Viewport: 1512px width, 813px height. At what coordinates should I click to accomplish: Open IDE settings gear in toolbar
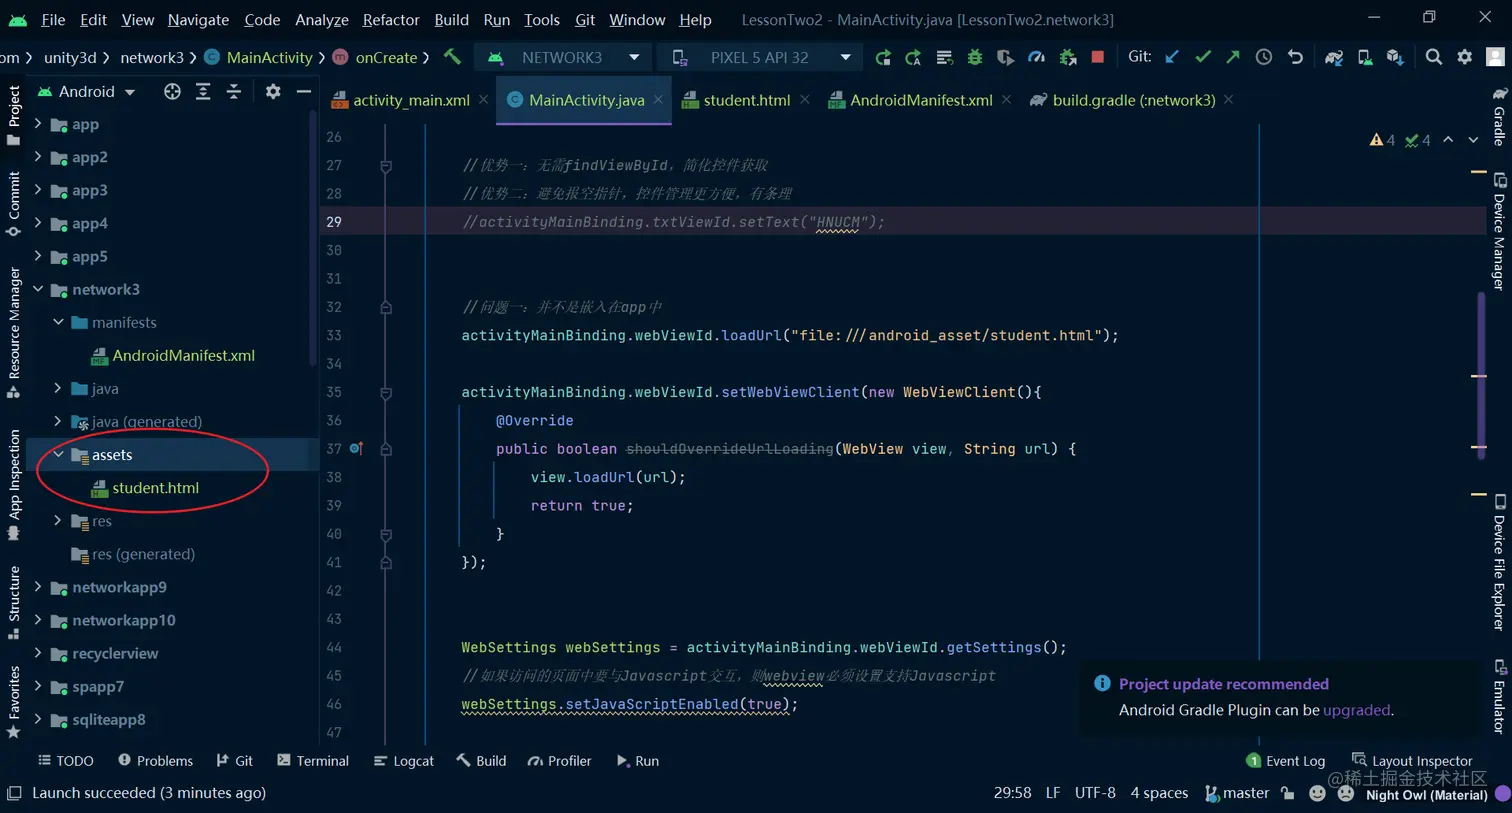1465,57
